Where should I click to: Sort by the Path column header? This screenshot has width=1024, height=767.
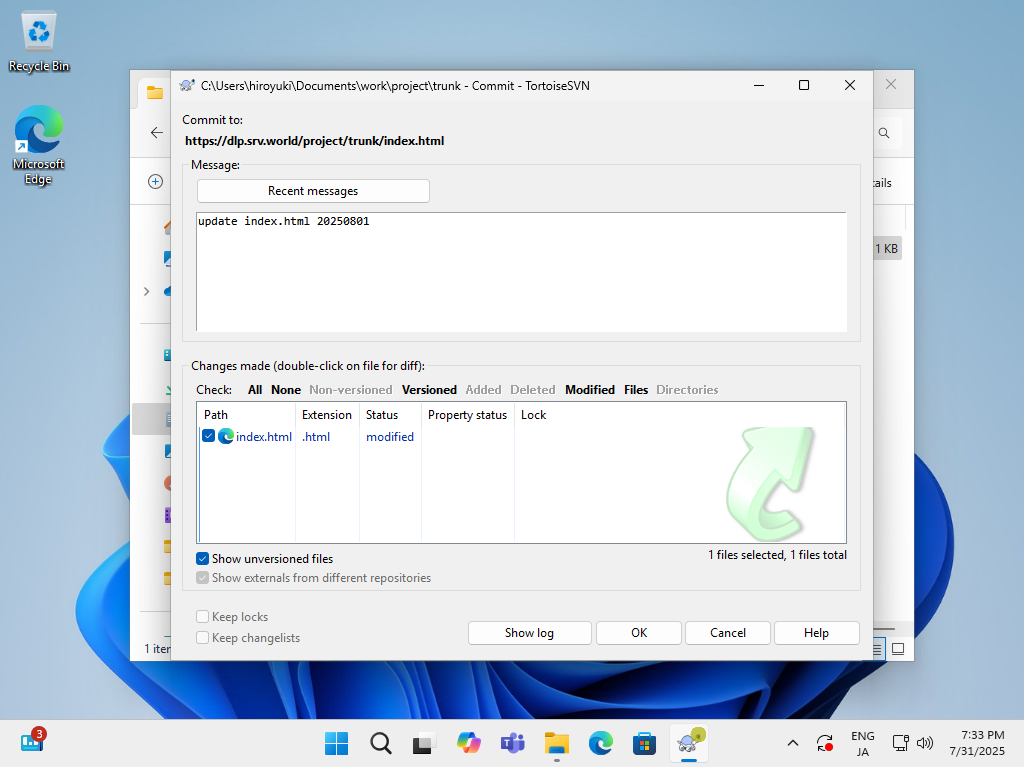246,415
